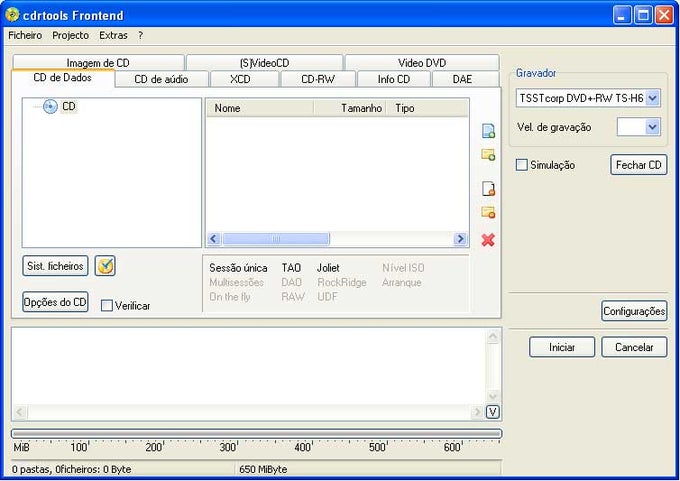Click the log scroll down arrow
The height and width of the screenshot is (481, 680).
(493, 396)
